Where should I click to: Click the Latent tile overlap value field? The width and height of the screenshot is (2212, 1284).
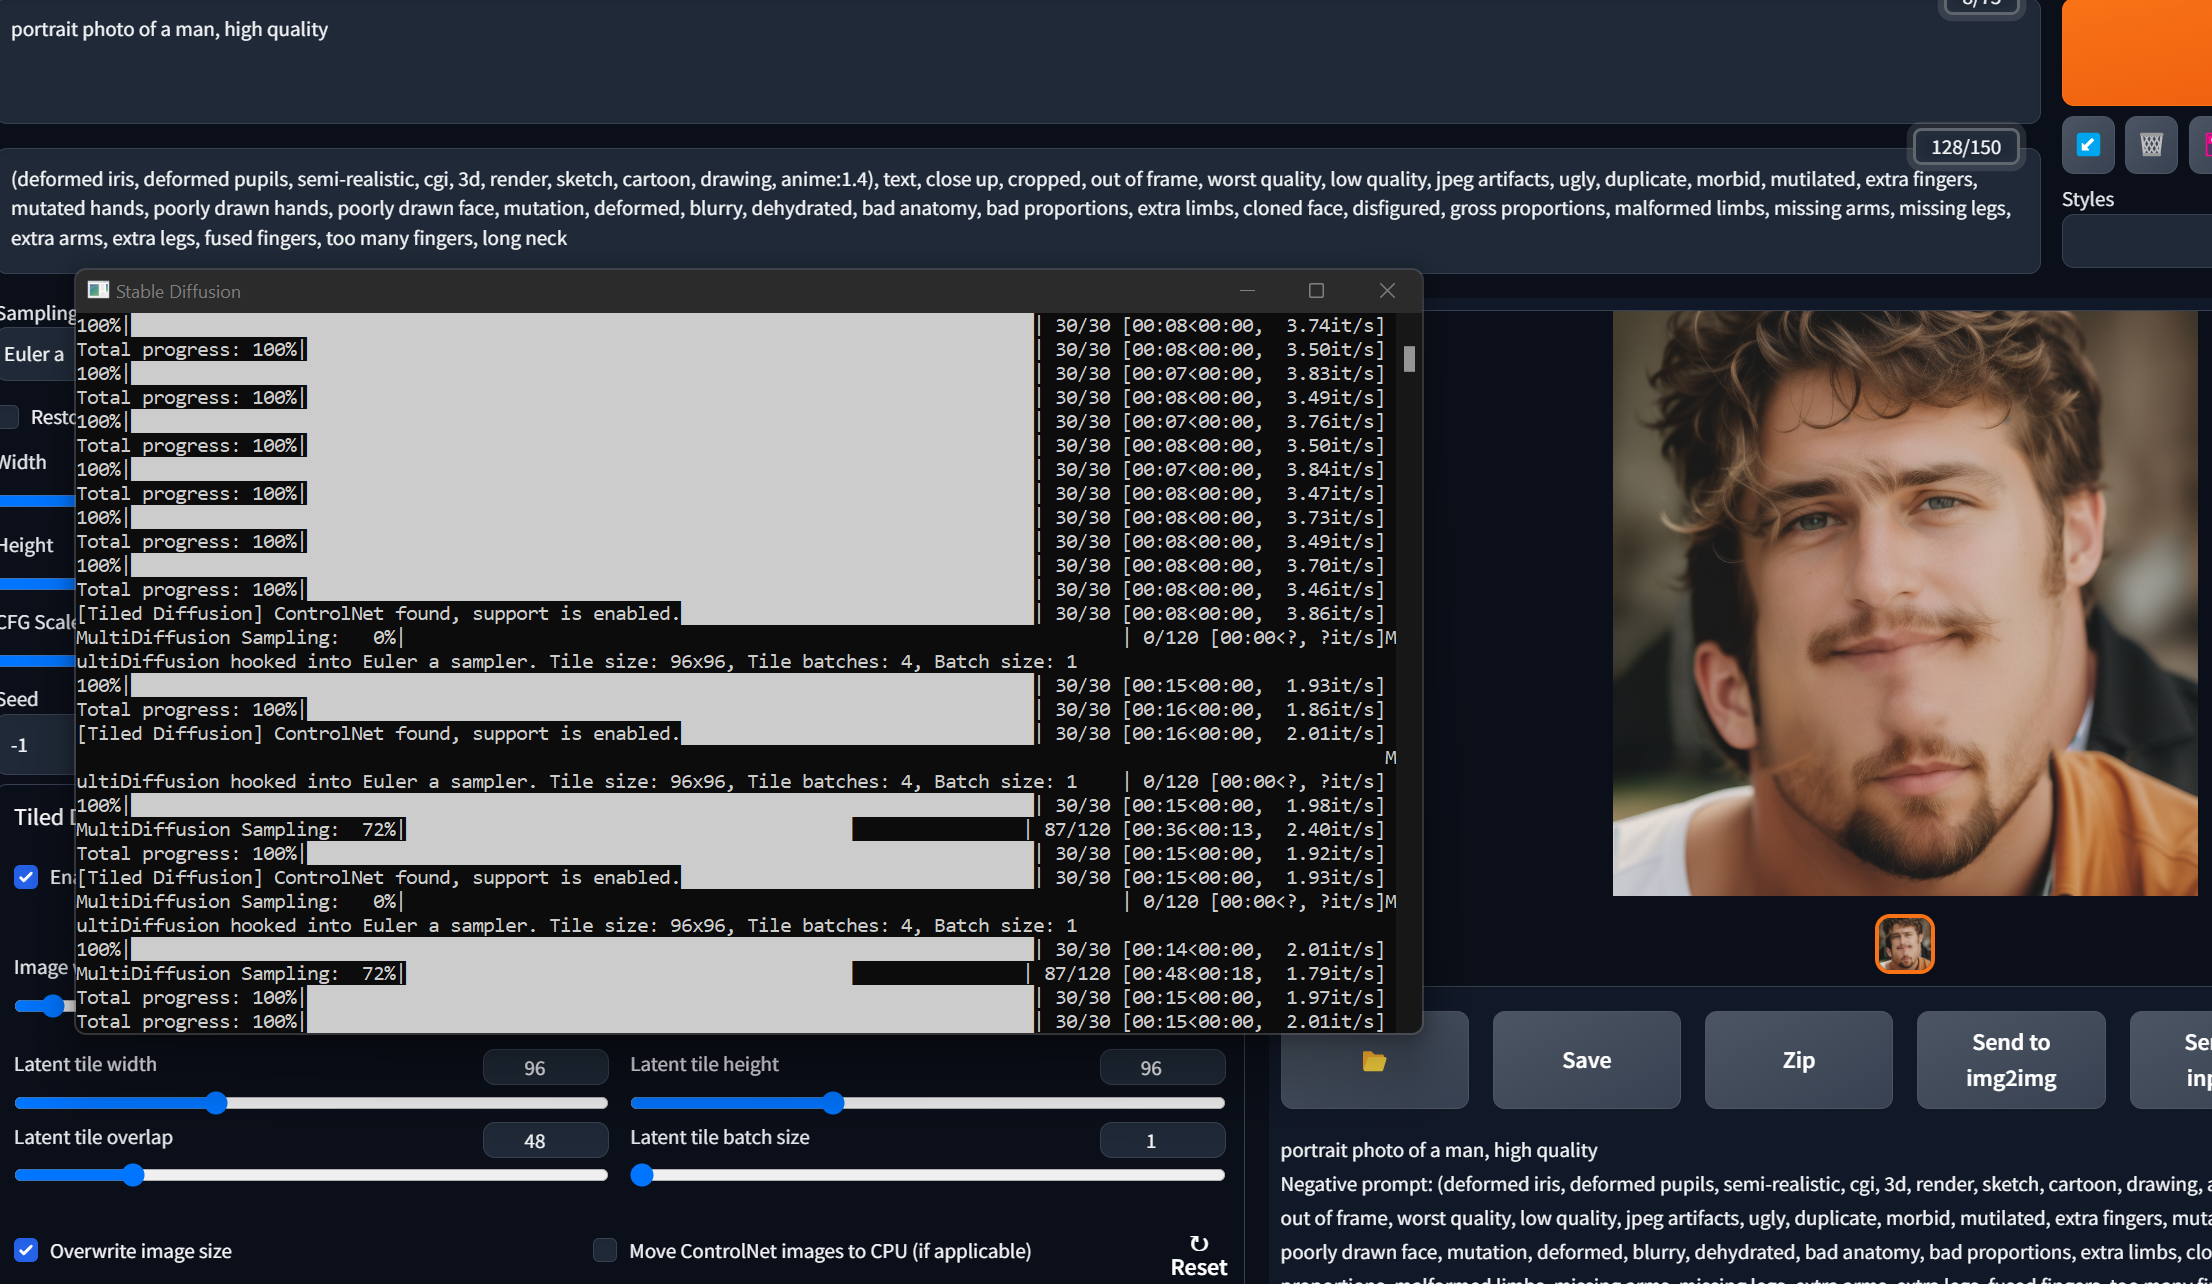tap(545, 1140)
